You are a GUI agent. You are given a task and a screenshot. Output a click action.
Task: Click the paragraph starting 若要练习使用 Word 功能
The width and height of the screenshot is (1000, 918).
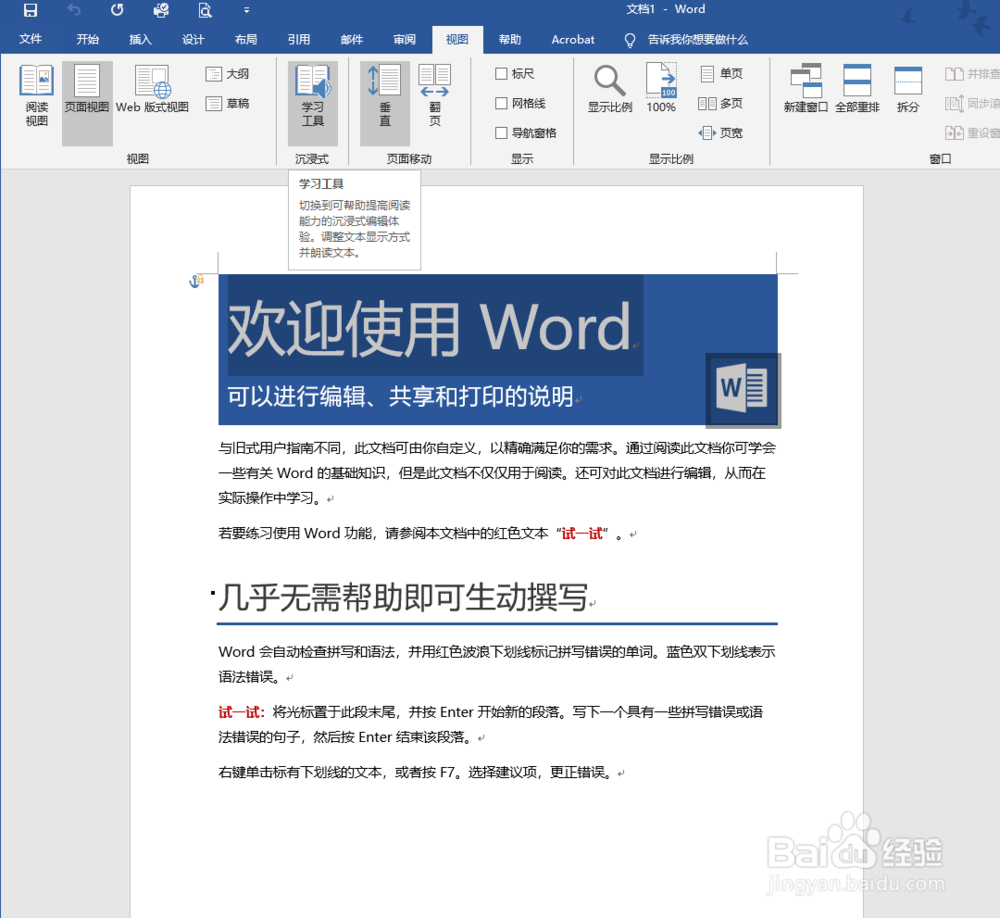(x=427, y=533)
